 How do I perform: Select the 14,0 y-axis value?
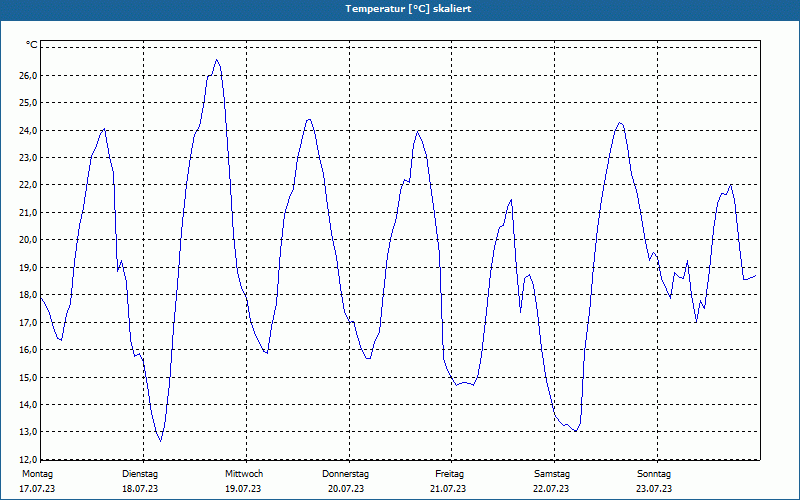point(29,405)
